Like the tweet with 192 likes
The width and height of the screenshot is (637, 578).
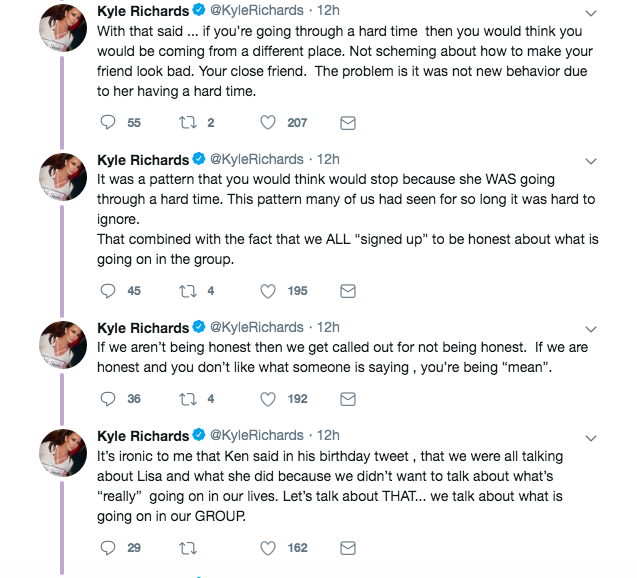(x=268, y=399)
